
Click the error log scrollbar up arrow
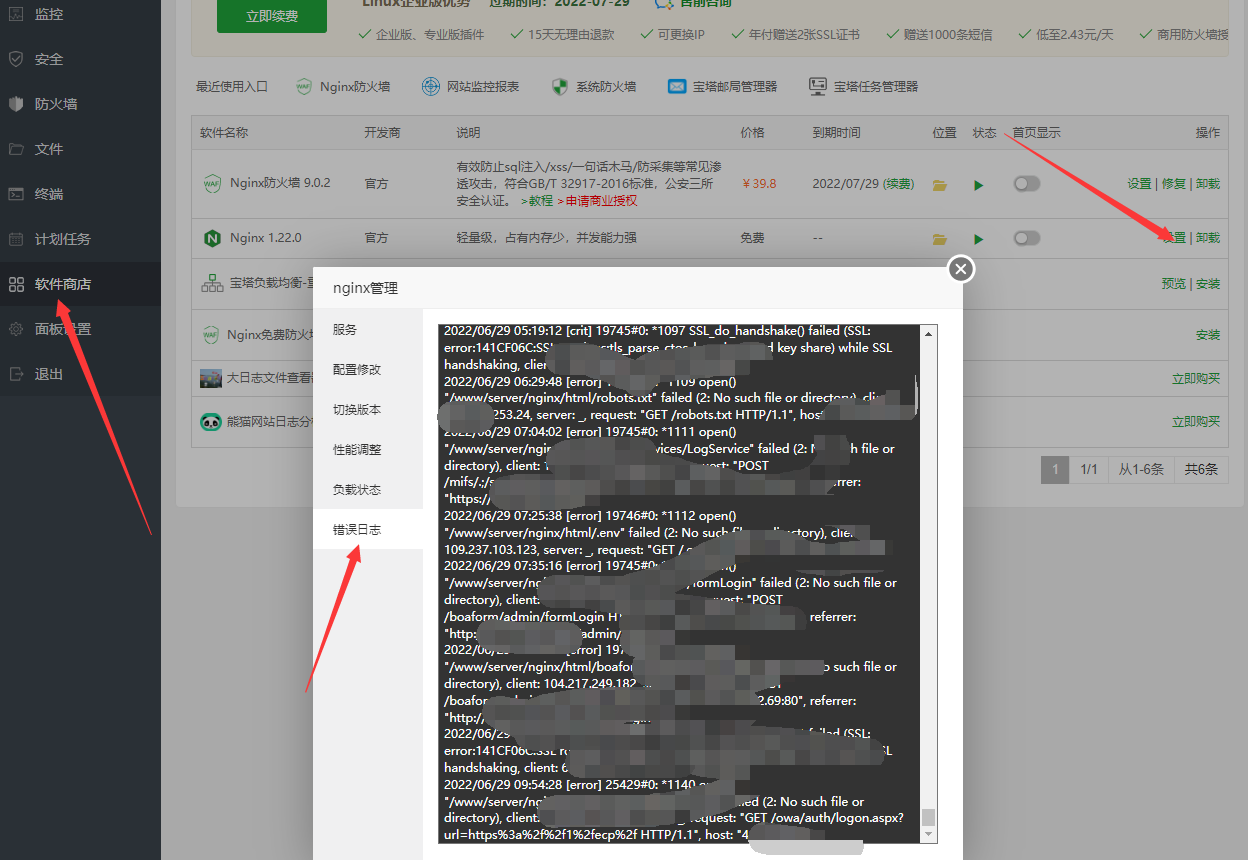(929, 334)
